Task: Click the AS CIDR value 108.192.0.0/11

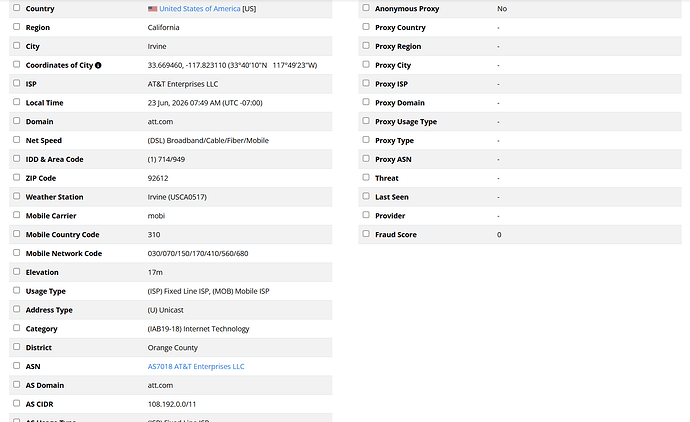Action: coord(172,404)
